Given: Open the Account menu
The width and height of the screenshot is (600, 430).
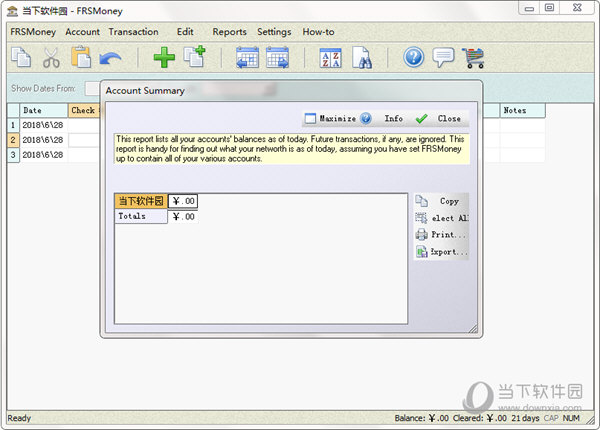Looking at the screenshot, I should 82,32.
